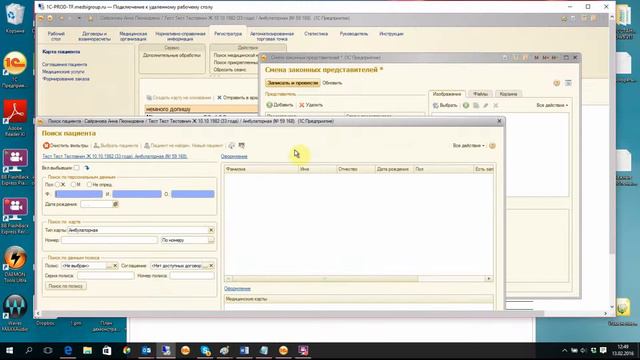
Task: Open the Test Test Testovich patient link
Action: point(115,156)
